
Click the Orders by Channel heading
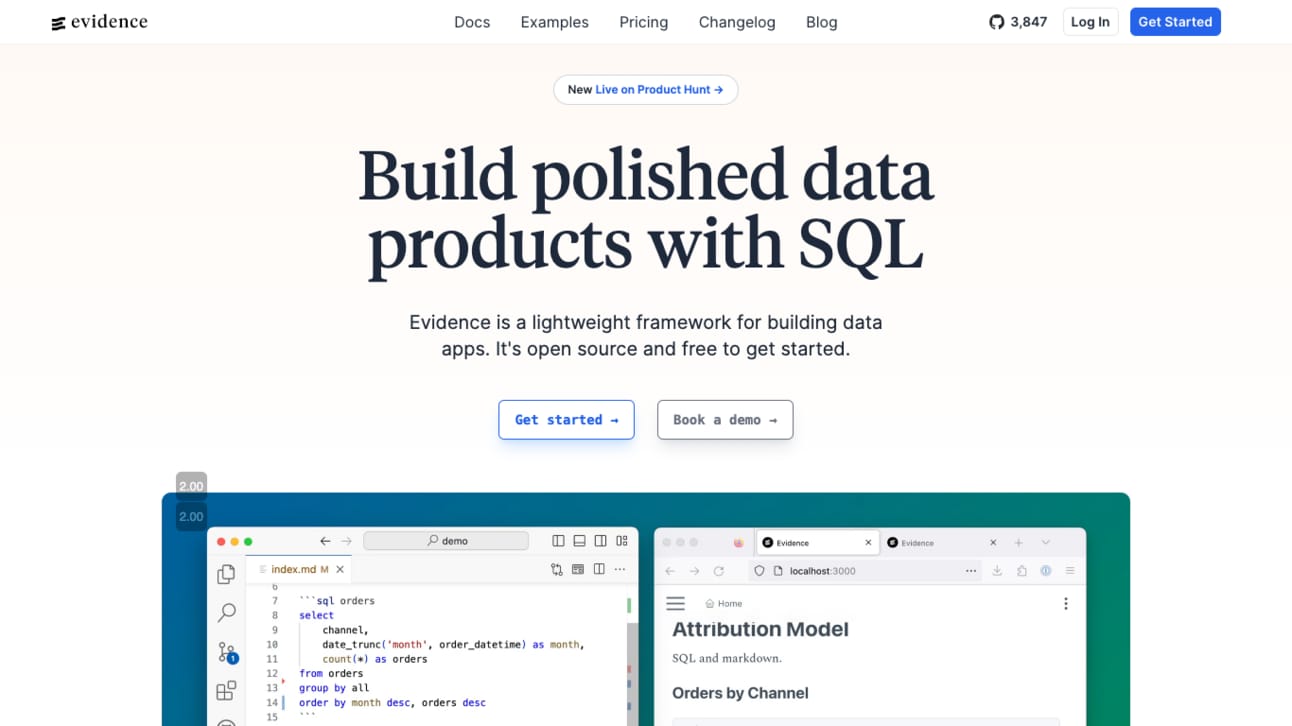(x=740, y=693)
